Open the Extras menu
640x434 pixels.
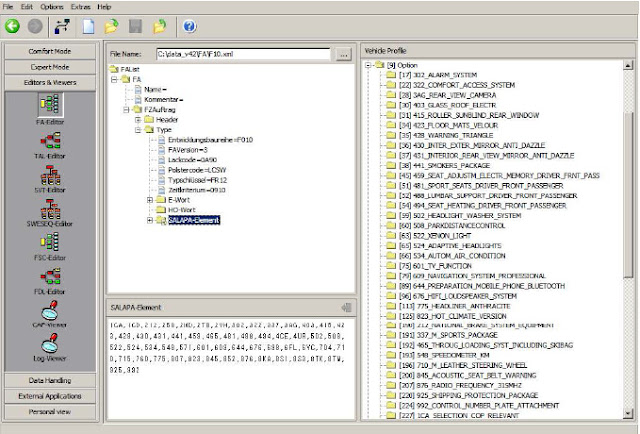click(x=80, y=7)
